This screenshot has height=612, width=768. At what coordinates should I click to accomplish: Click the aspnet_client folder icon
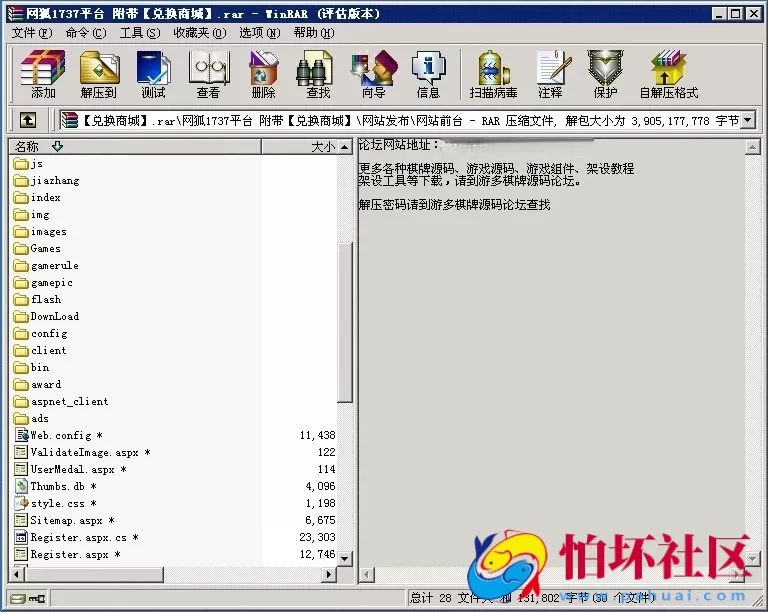point(21,401)
